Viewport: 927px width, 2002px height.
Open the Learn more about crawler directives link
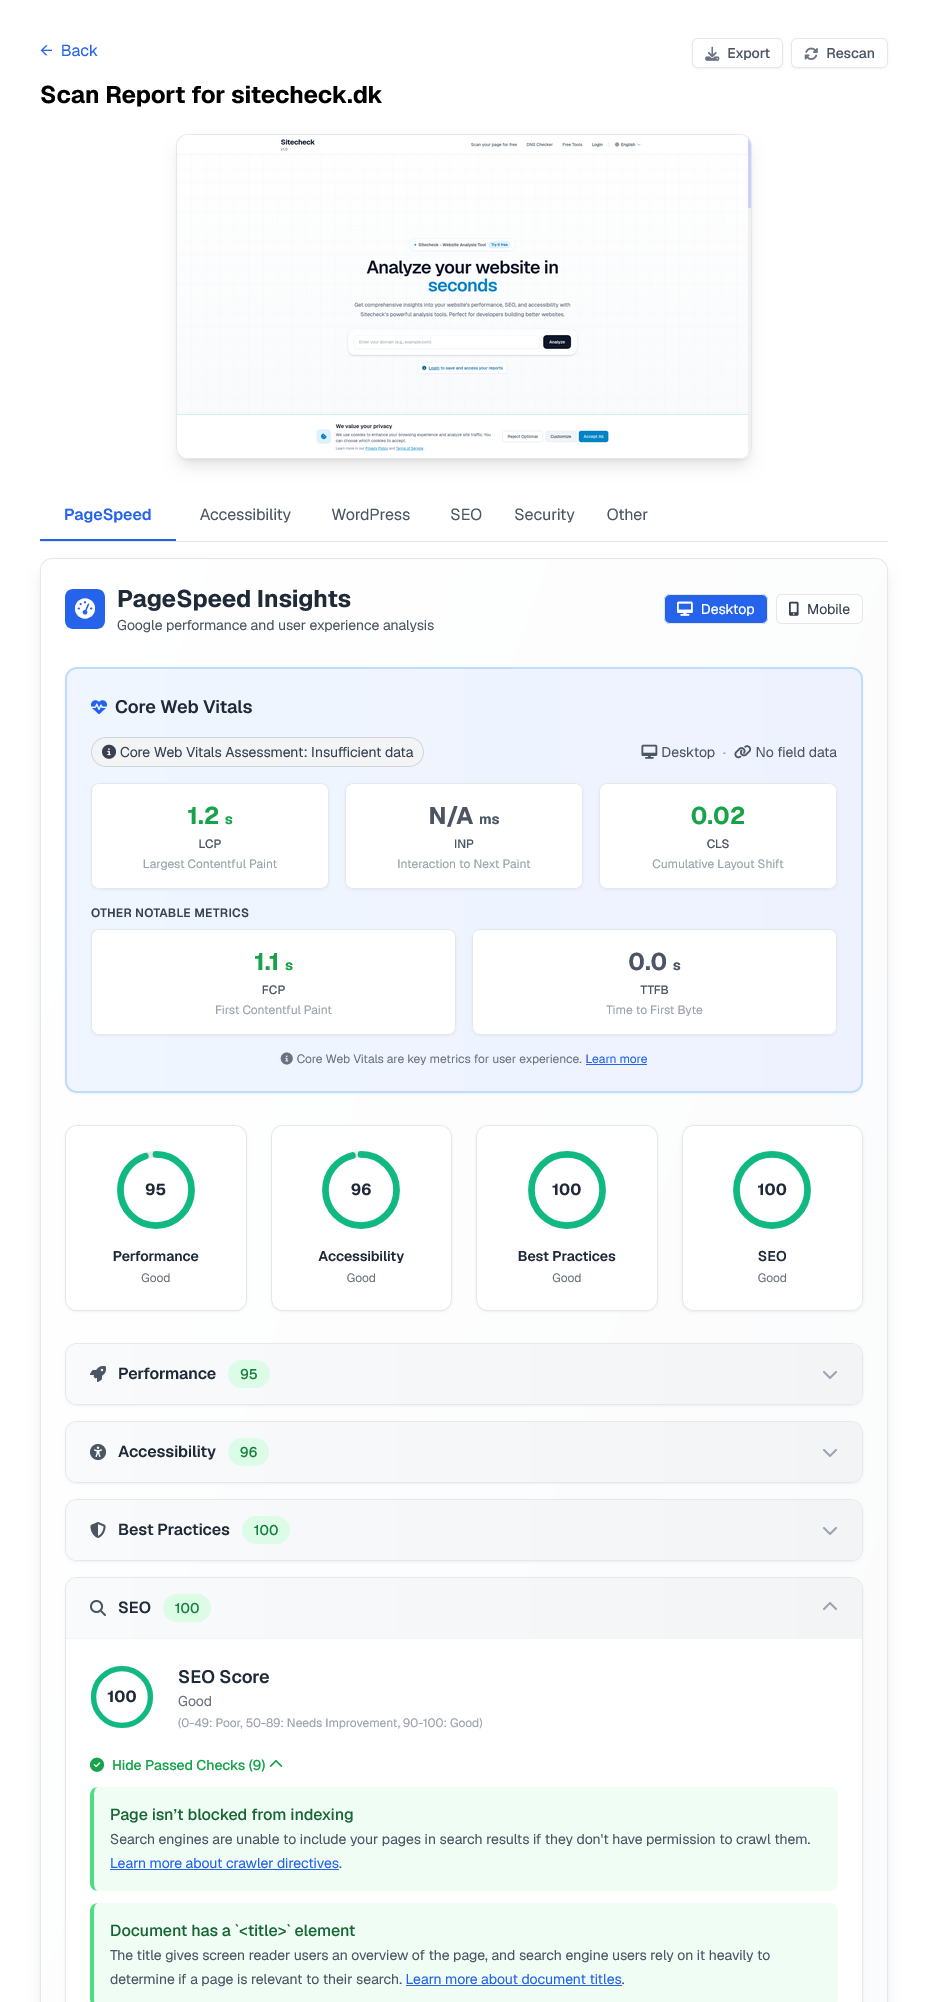[x=224, y=1863]
